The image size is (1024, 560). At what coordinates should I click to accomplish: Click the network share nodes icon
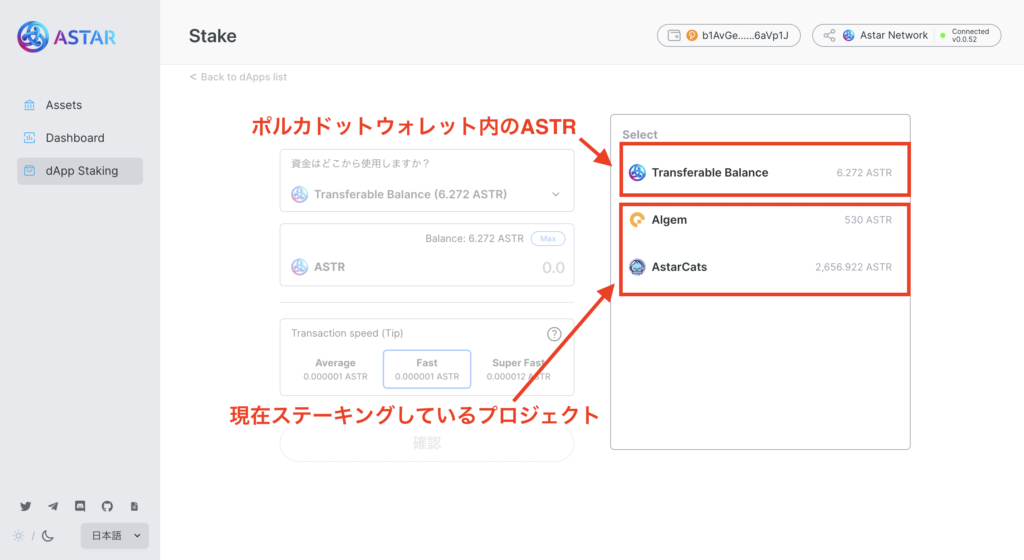829,35
